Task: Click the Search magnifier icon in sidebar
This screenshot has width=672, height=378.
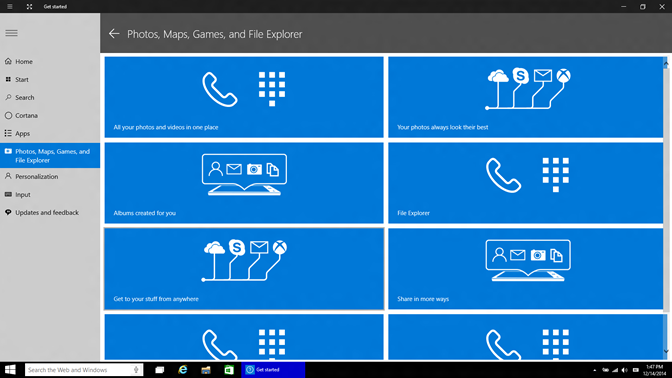Action: click(x=8, y=97)
